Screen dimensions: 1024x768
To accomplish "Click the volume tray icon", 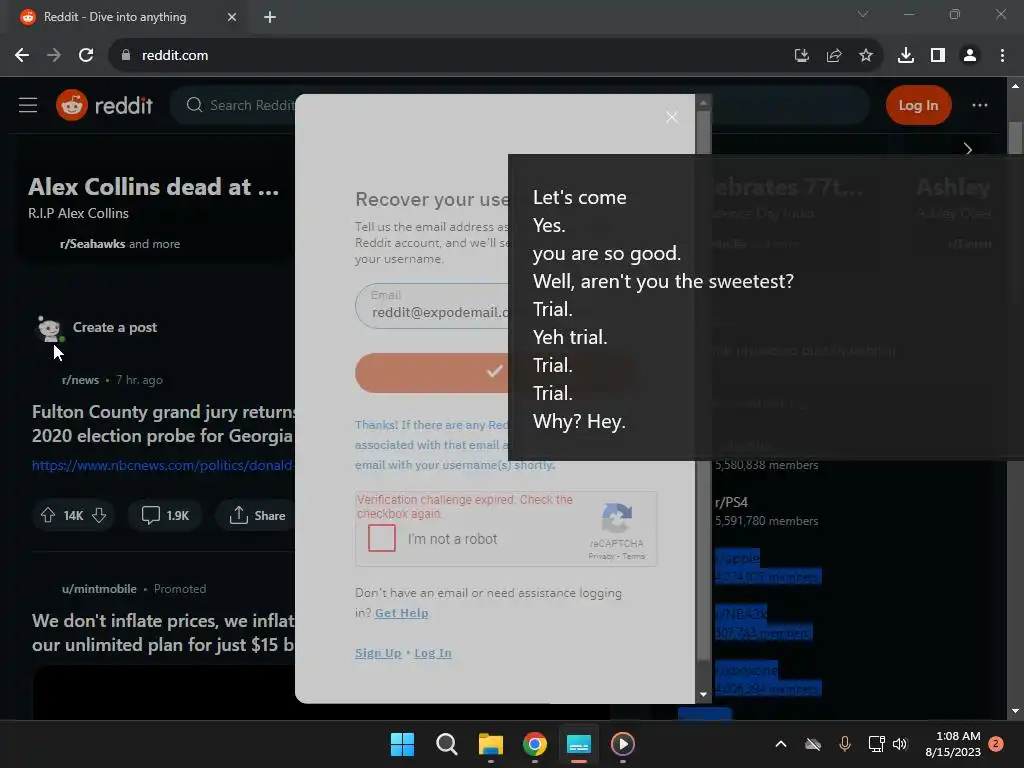I will (x=900, y=744).
